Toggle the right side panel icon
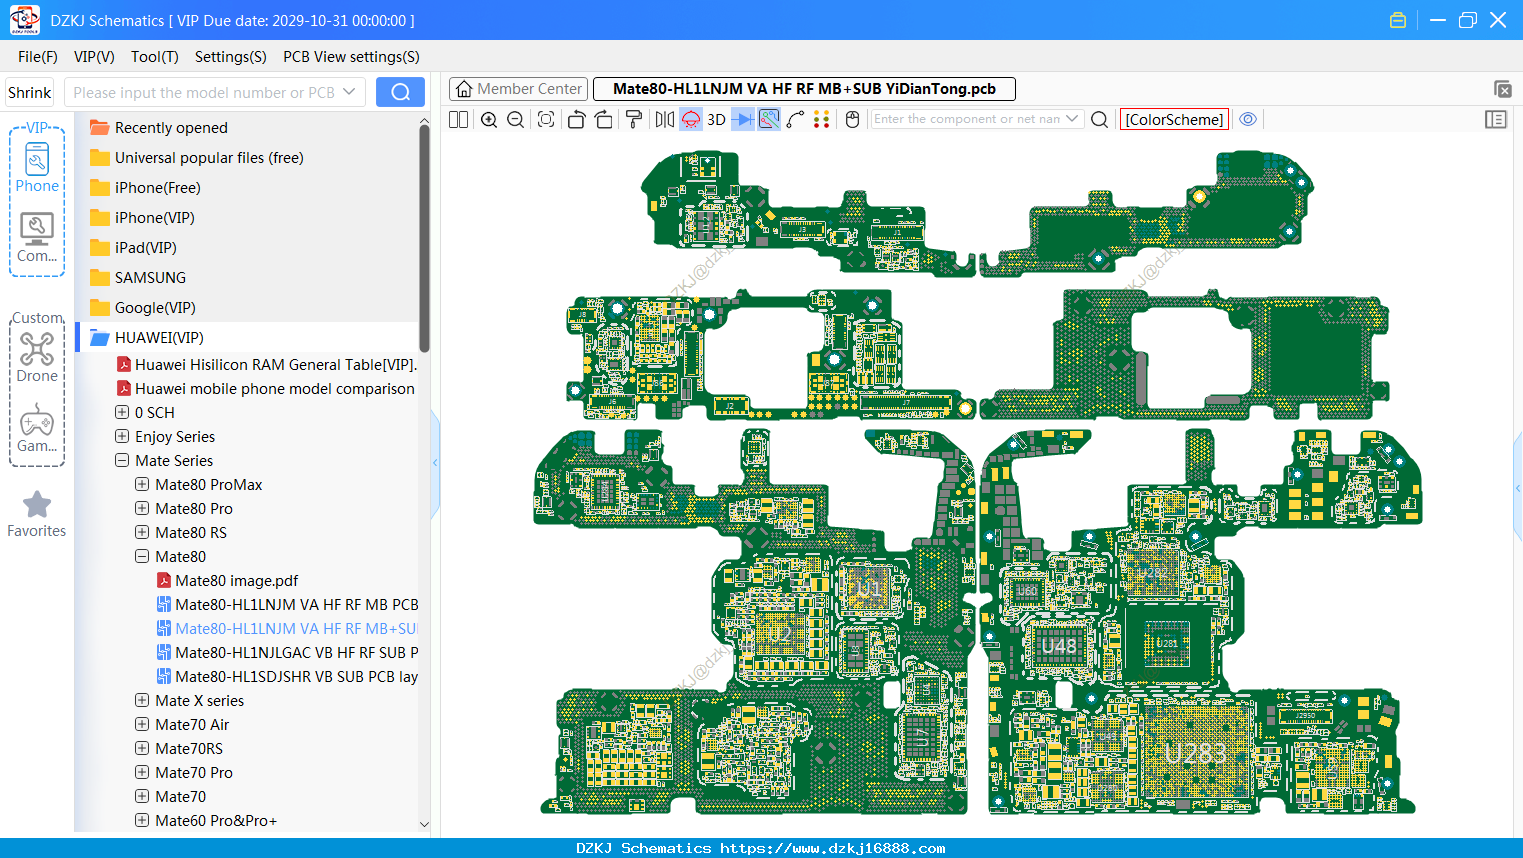 [1496, 120]
